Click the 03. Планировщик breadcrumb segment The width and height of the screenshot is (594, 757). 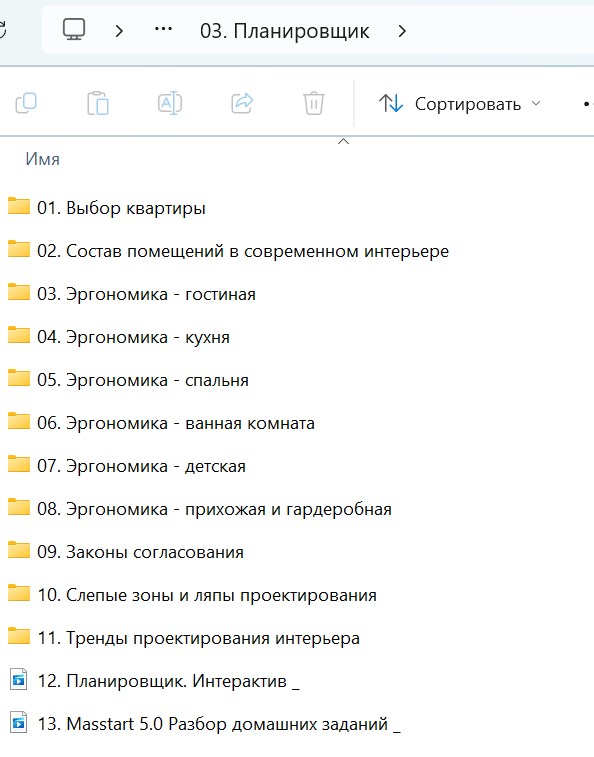pyautogui.click(x=284, y=31)
